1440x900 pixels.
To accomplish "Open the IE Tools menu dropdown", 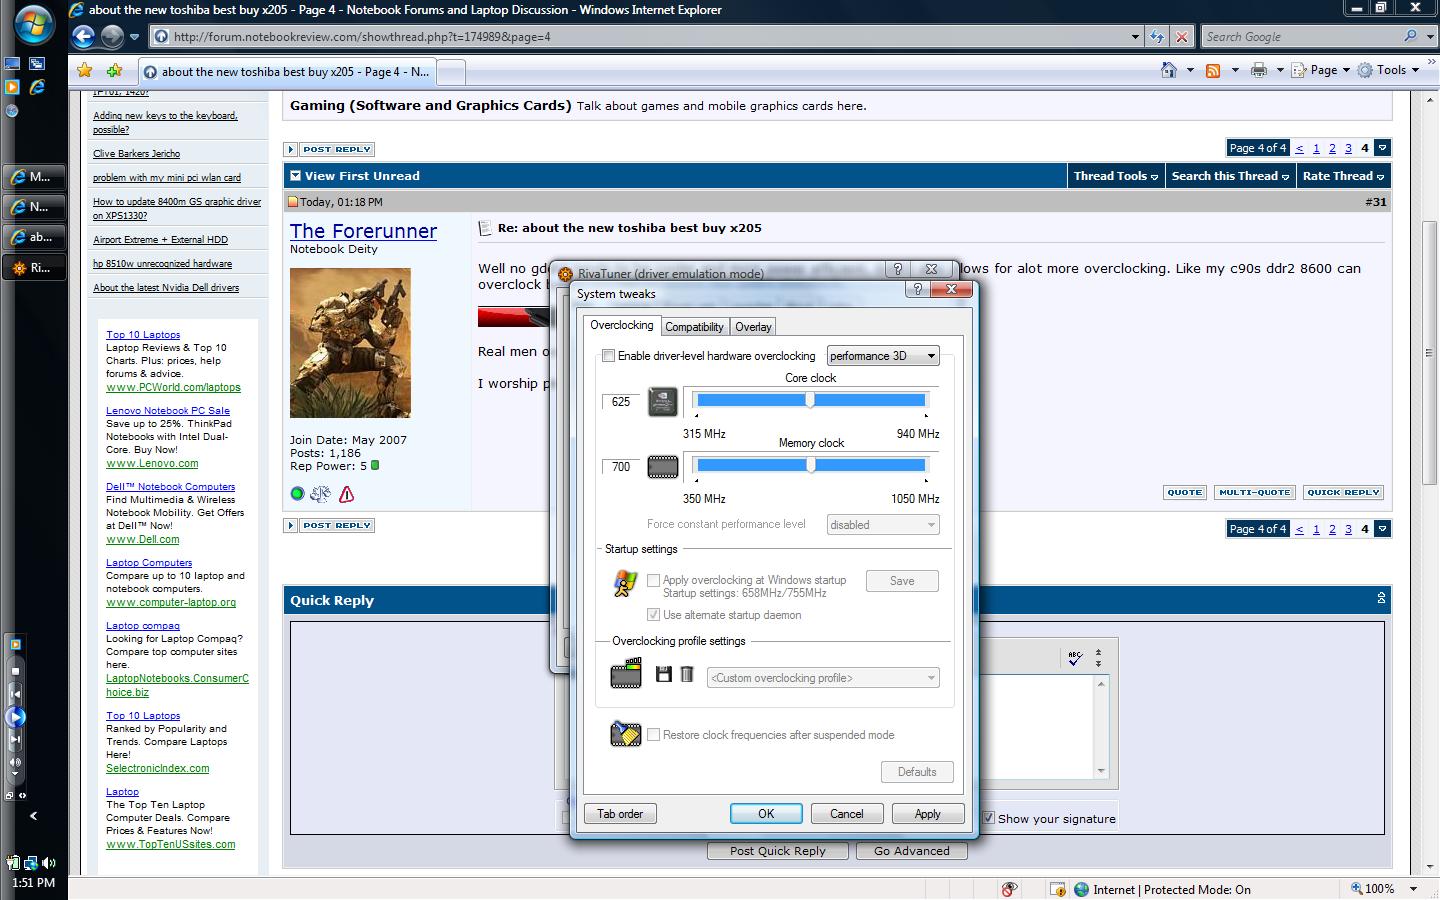I will point(1388,70).
